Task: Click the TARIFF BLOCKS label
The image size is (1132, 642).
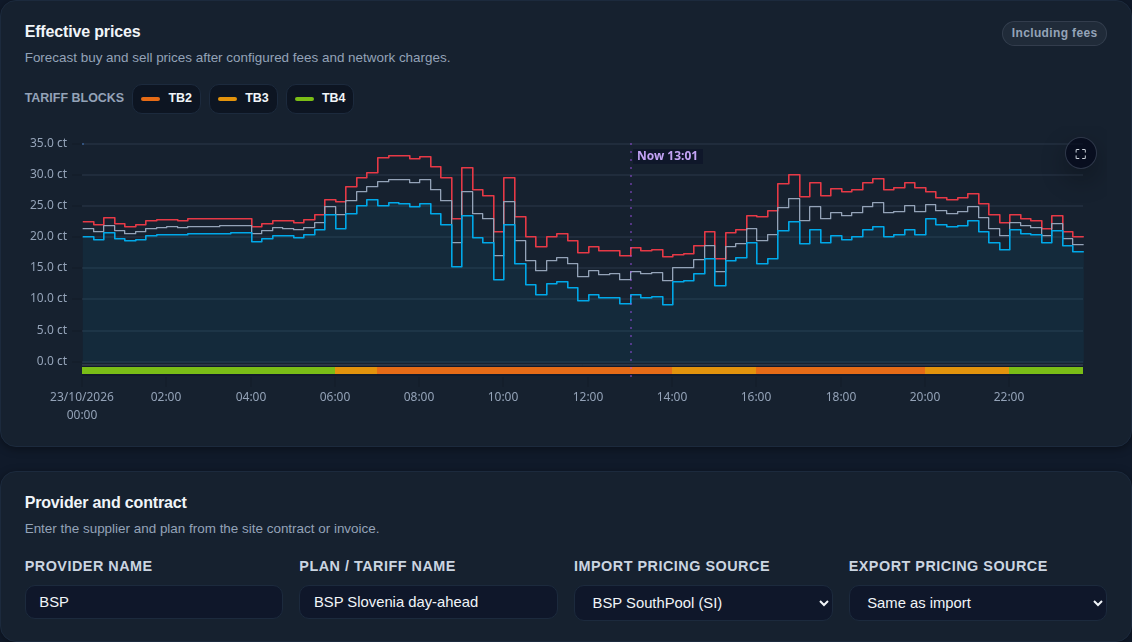Action: (74, 98)
